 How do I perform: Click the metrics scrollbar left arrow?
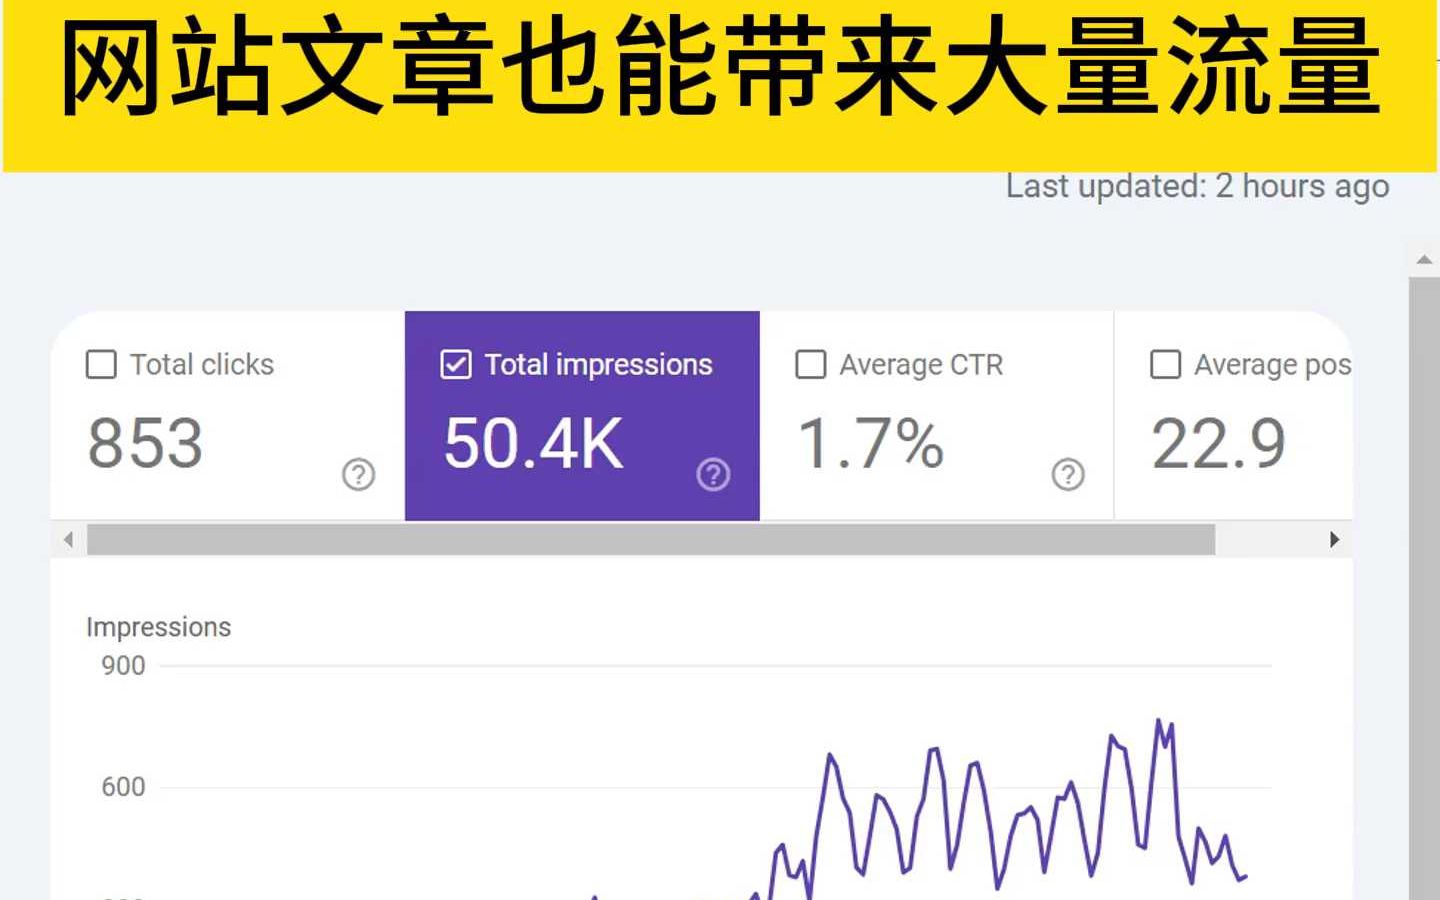pos(68,540)
